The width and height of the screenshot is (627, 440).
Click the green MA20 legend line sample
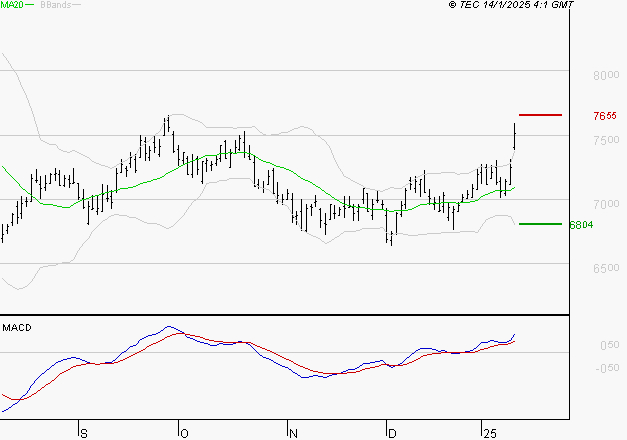tap(30, 5)
